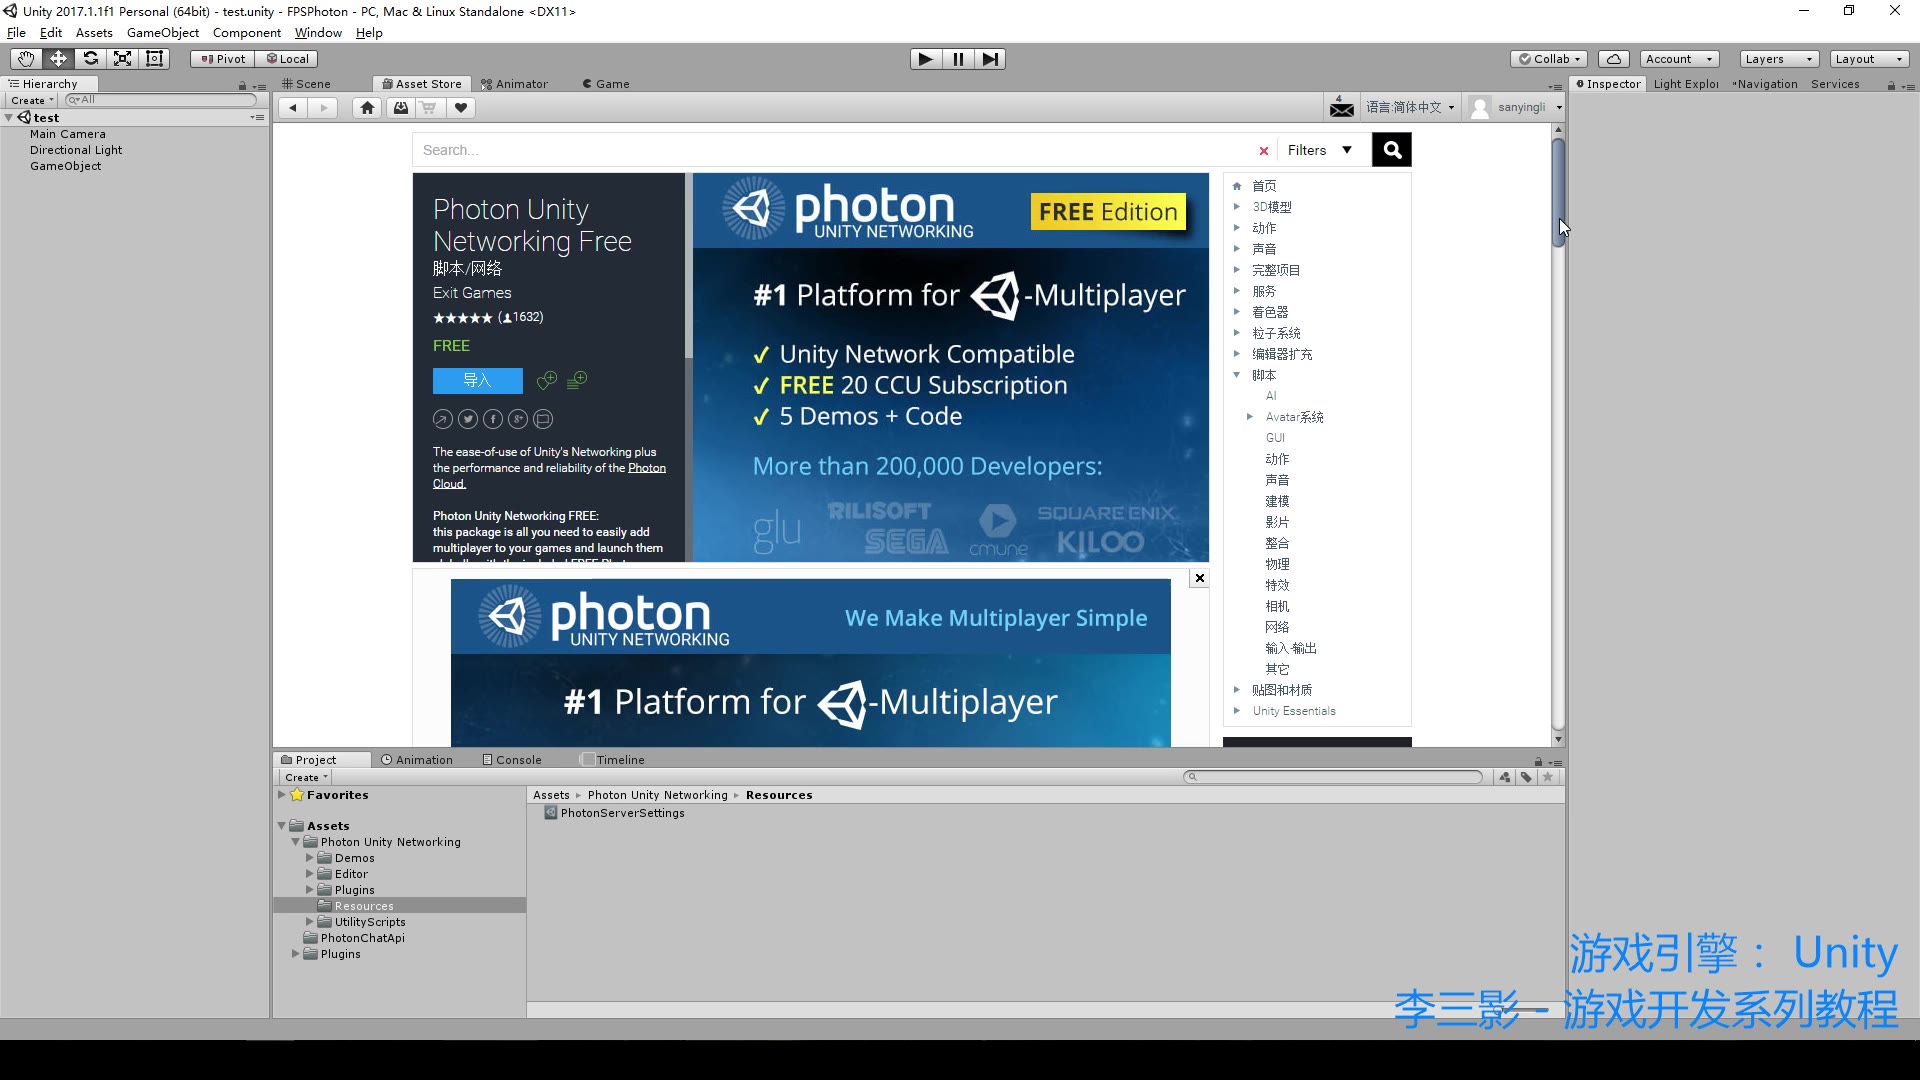This screenshot has width=1920, height=1080.
Task: Go to Asset Store home page
Action: [x=367, y=108]
